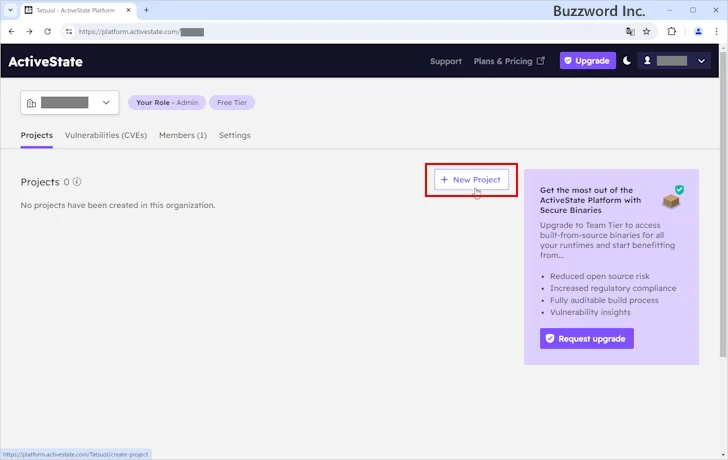Reload the page with refresh icon
Viewport: 728px width, 460px height.
pyautogui.click(x=47, y=32)
